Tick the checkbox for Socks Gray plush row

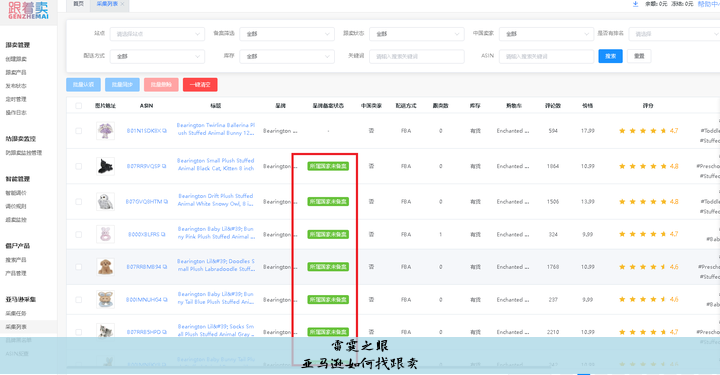coord(79,332)
